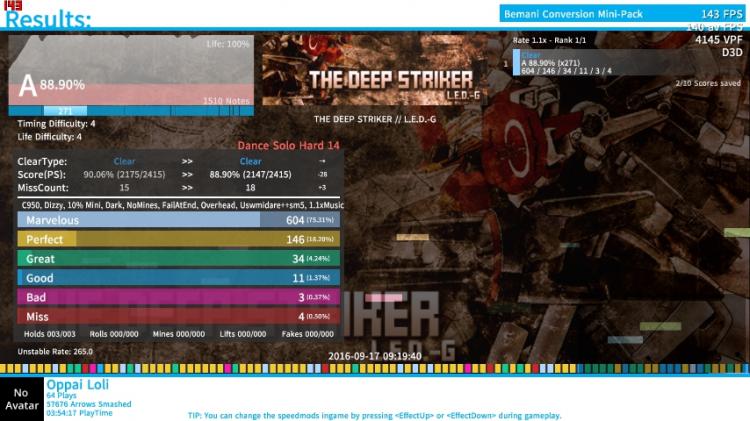Click the No Avatar profile picture
This screenshot has height=421, width=750.
(22, 399)
